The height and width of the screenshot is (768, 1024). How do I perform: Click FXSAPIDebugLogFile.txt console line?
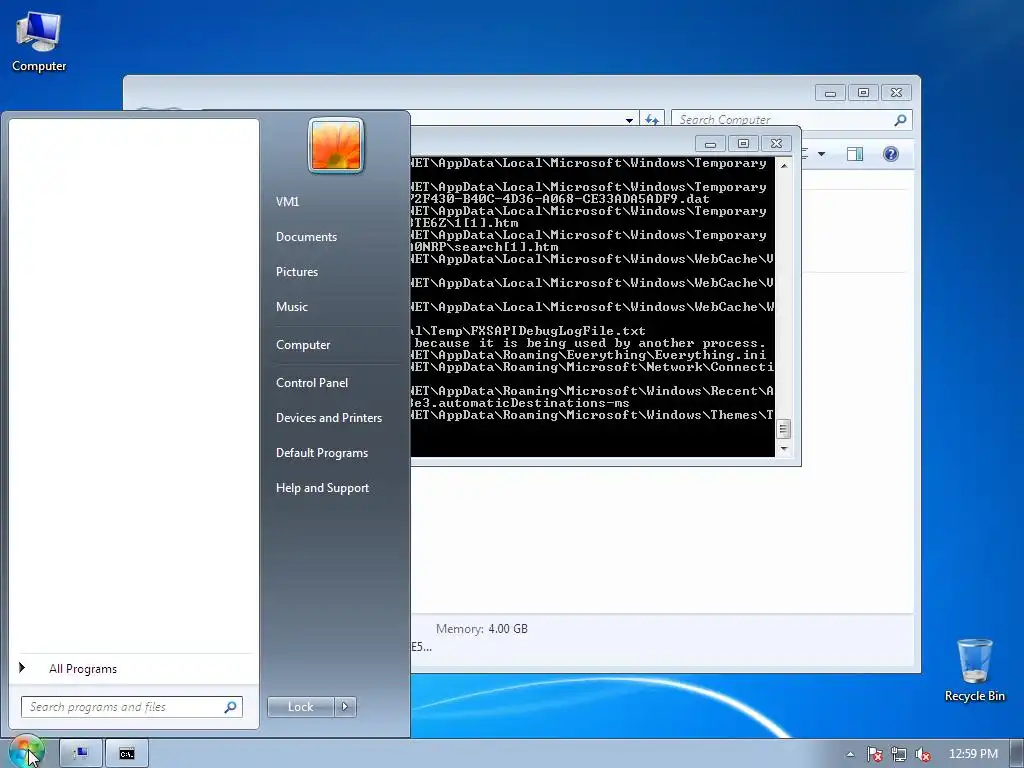click(529, 331)
